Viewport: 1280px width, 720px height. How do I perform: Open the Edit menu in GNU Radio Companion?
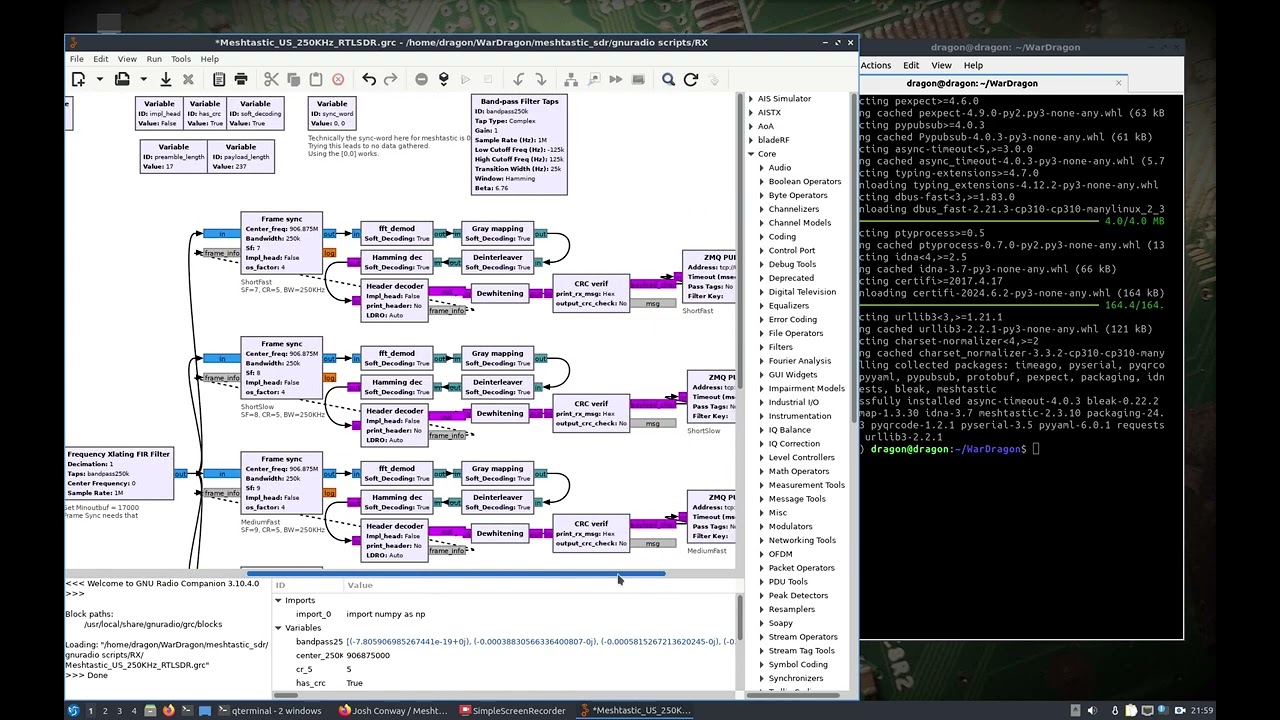[x=101, y=59]
